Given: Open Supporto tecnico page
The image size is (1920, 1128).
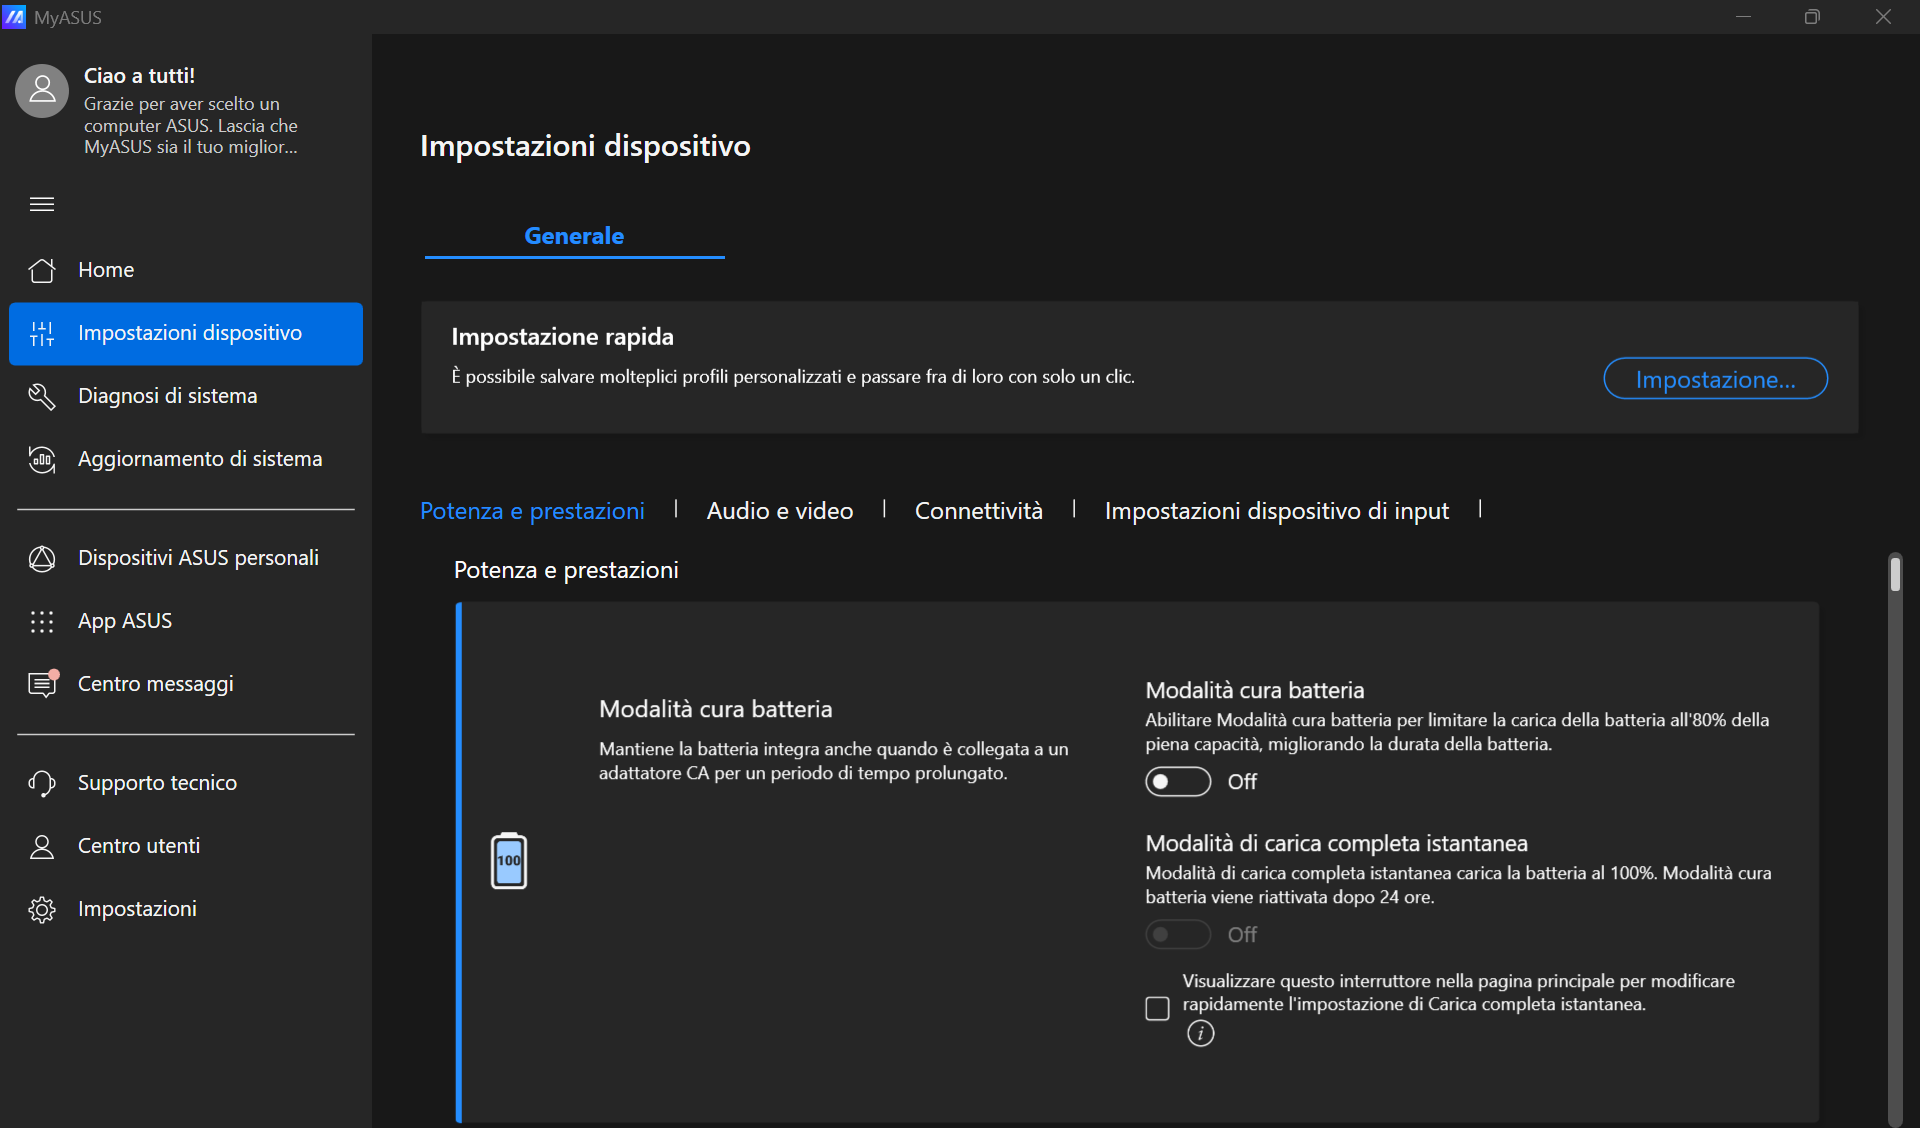Looking at the screenshot, I should [186, 783].
